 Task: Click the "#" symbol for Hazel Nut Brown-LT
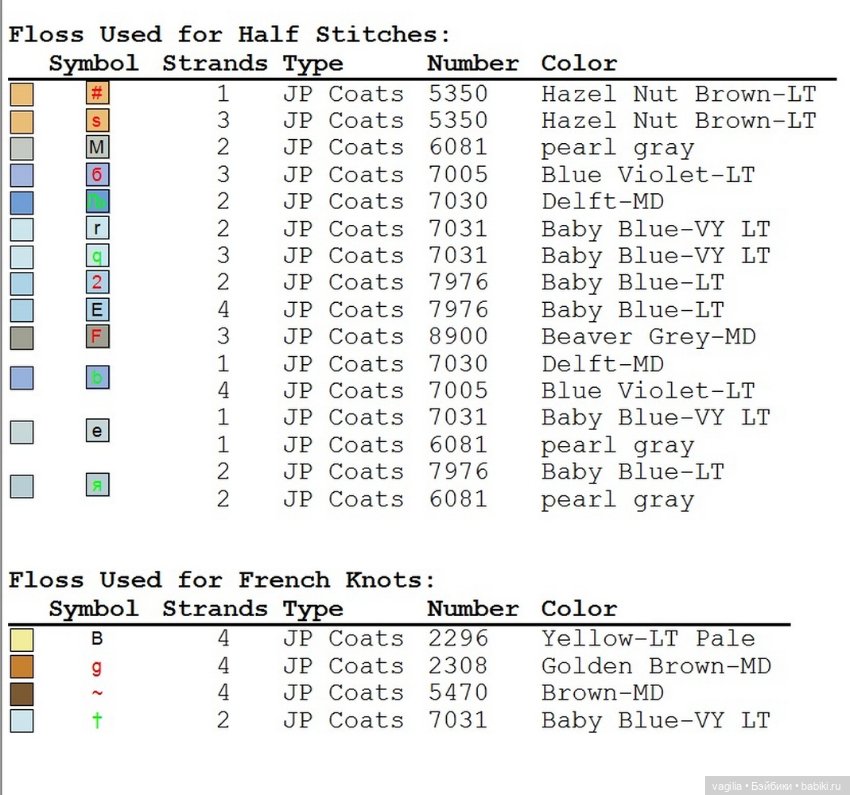pyautogui.click(x=97, y=94)
